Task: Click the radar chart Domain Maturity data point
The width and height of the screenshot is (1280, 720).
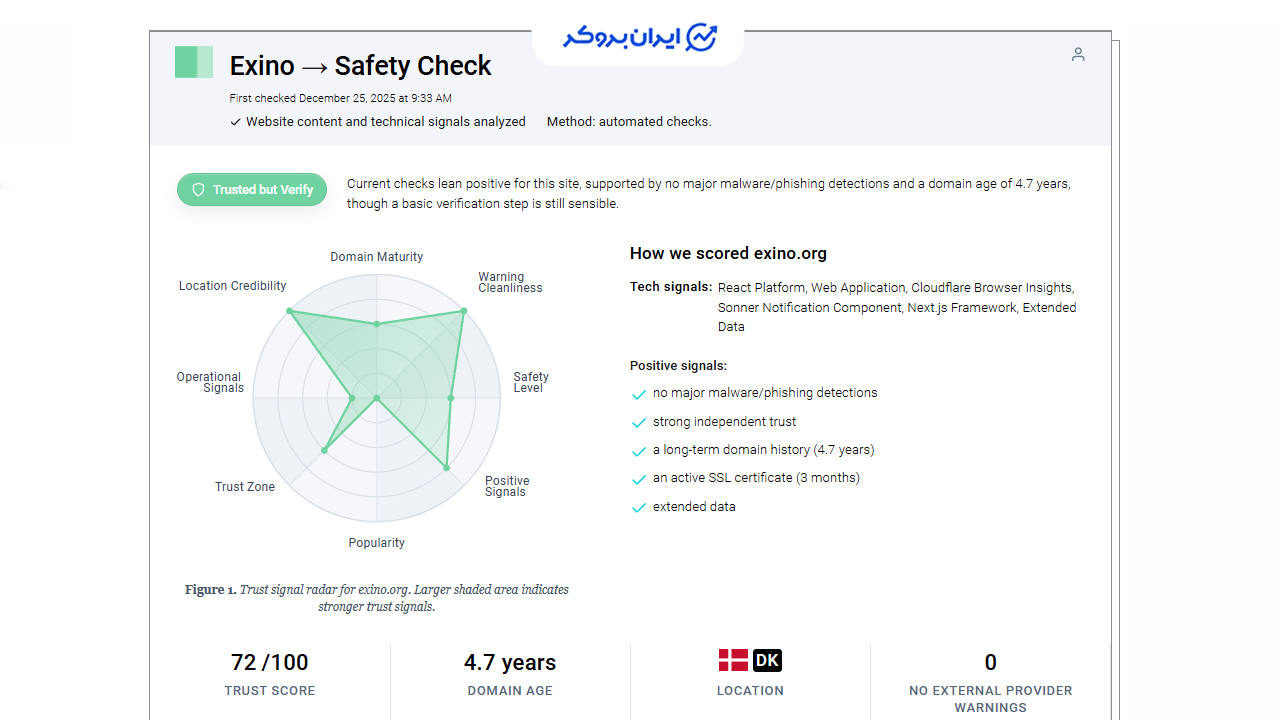Action: coord(377,324)
